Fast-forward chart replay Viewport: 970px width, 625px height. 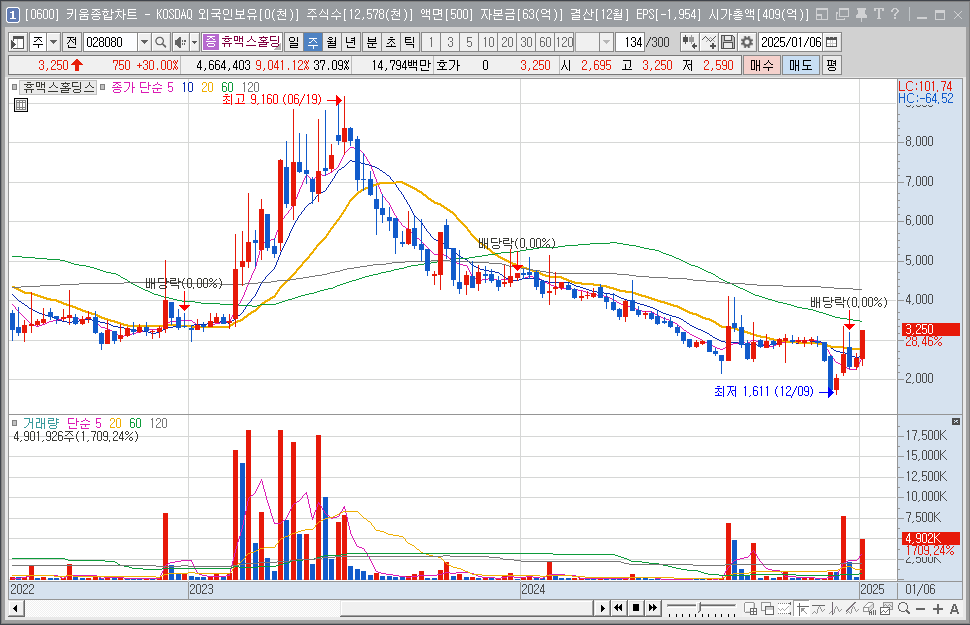pos(653,608)
